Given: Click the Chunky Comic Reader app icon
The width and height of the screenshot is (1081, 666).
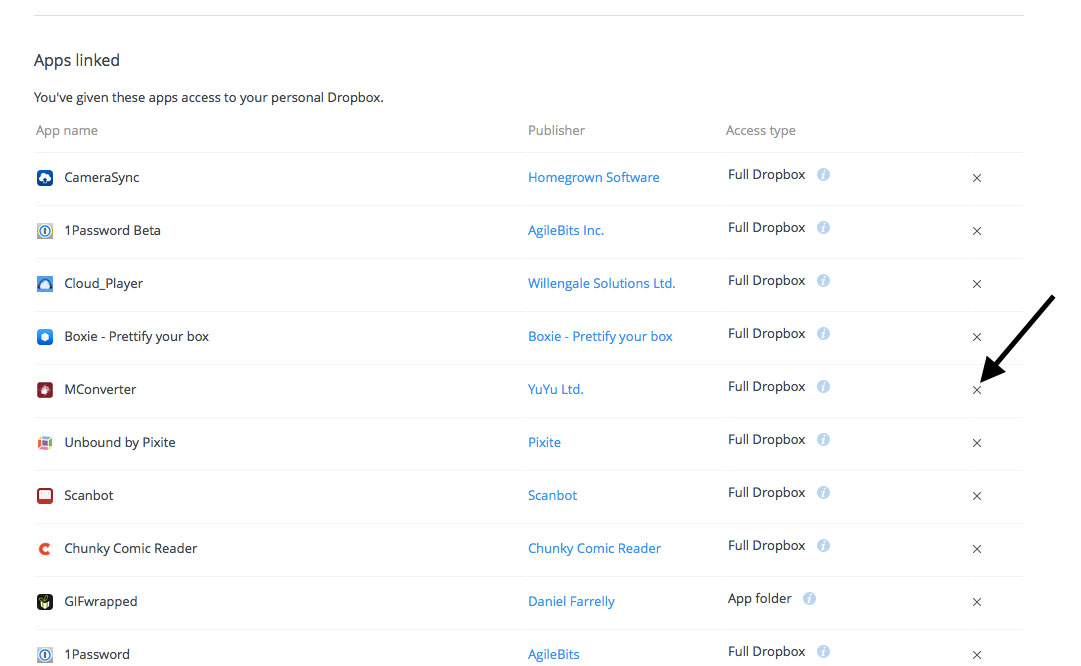Looking at the screenshot, I should click(45, 549).
